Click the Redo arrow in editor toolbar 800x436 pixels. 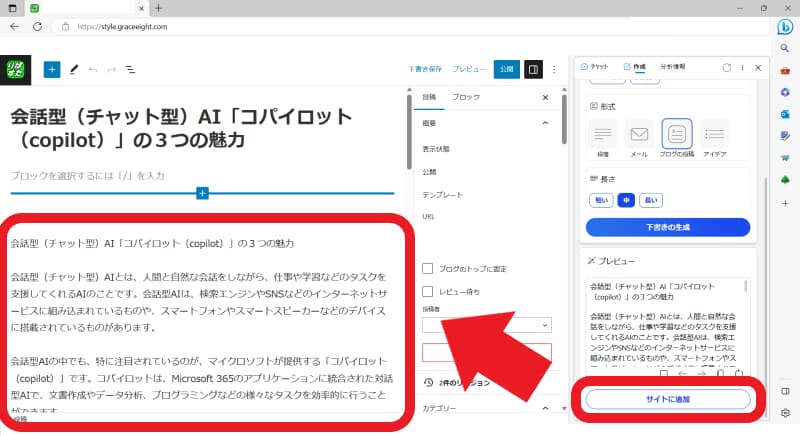(x=111, y=69)
